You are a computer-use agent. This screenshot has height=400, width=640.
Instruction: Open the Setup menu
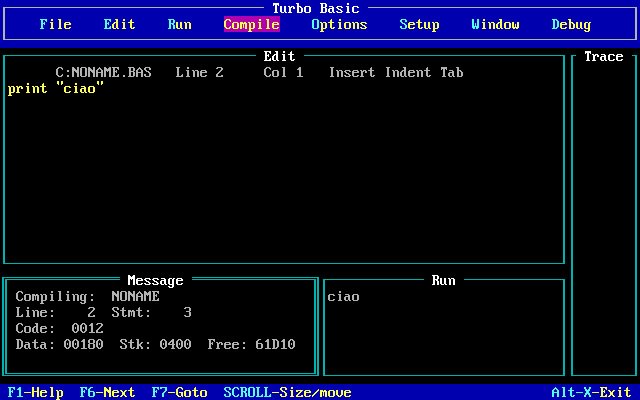[x=419, y=24]
